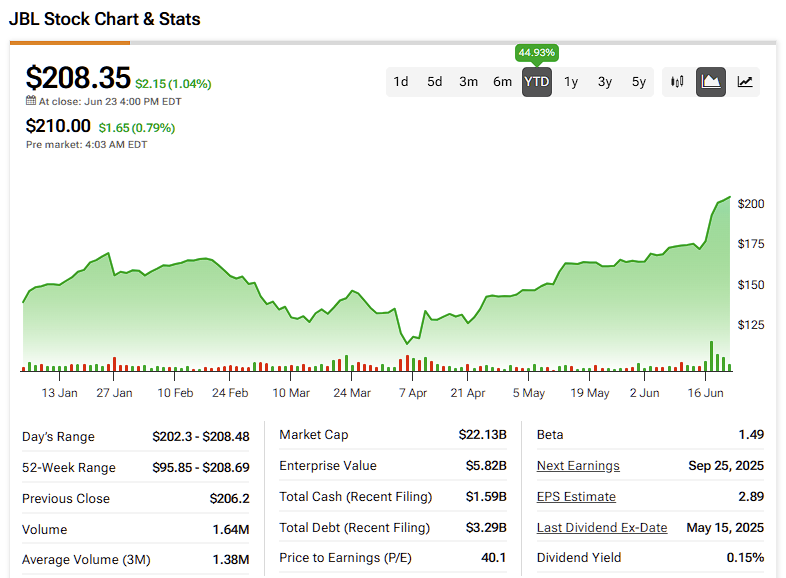Select the 1d time range

tap(401, 82)
